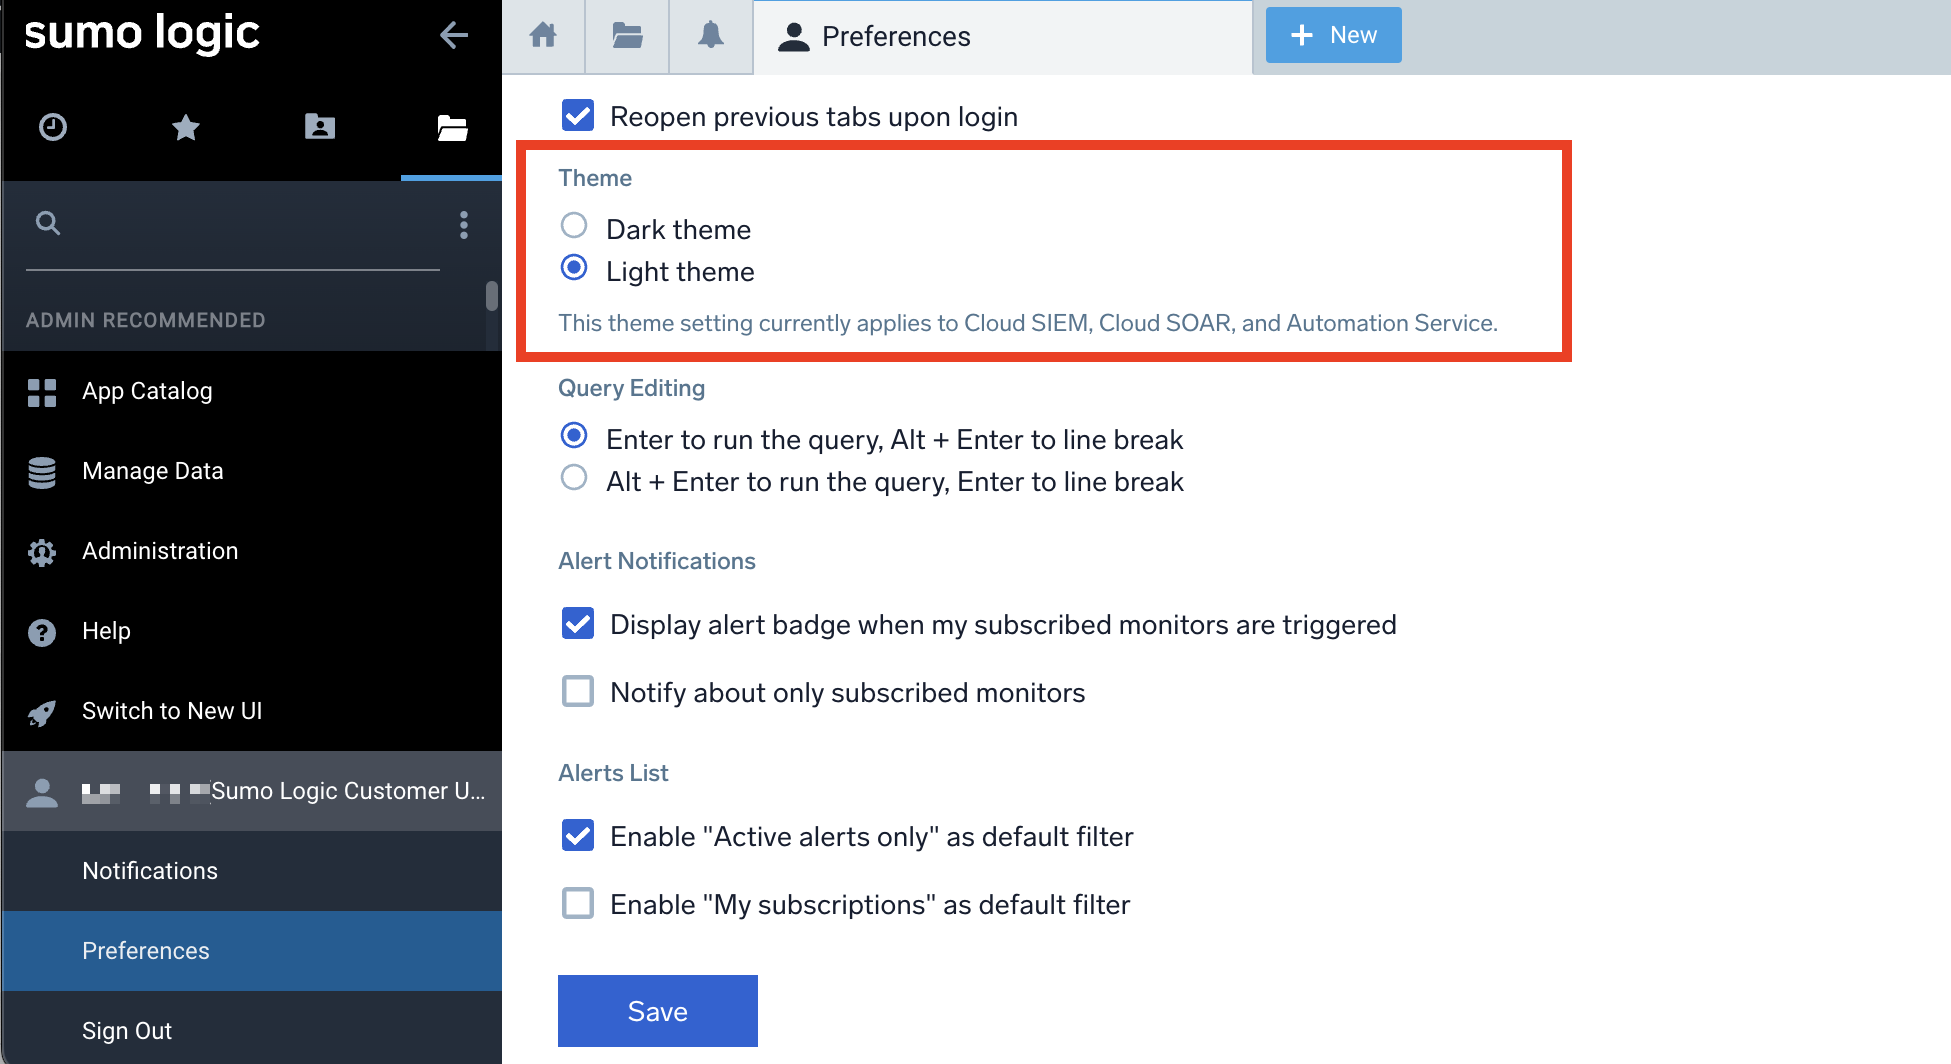This screenshot has width=1951, height=1064.
Task: Open the notifications bell icon
Action: click(x=710, y=35)
